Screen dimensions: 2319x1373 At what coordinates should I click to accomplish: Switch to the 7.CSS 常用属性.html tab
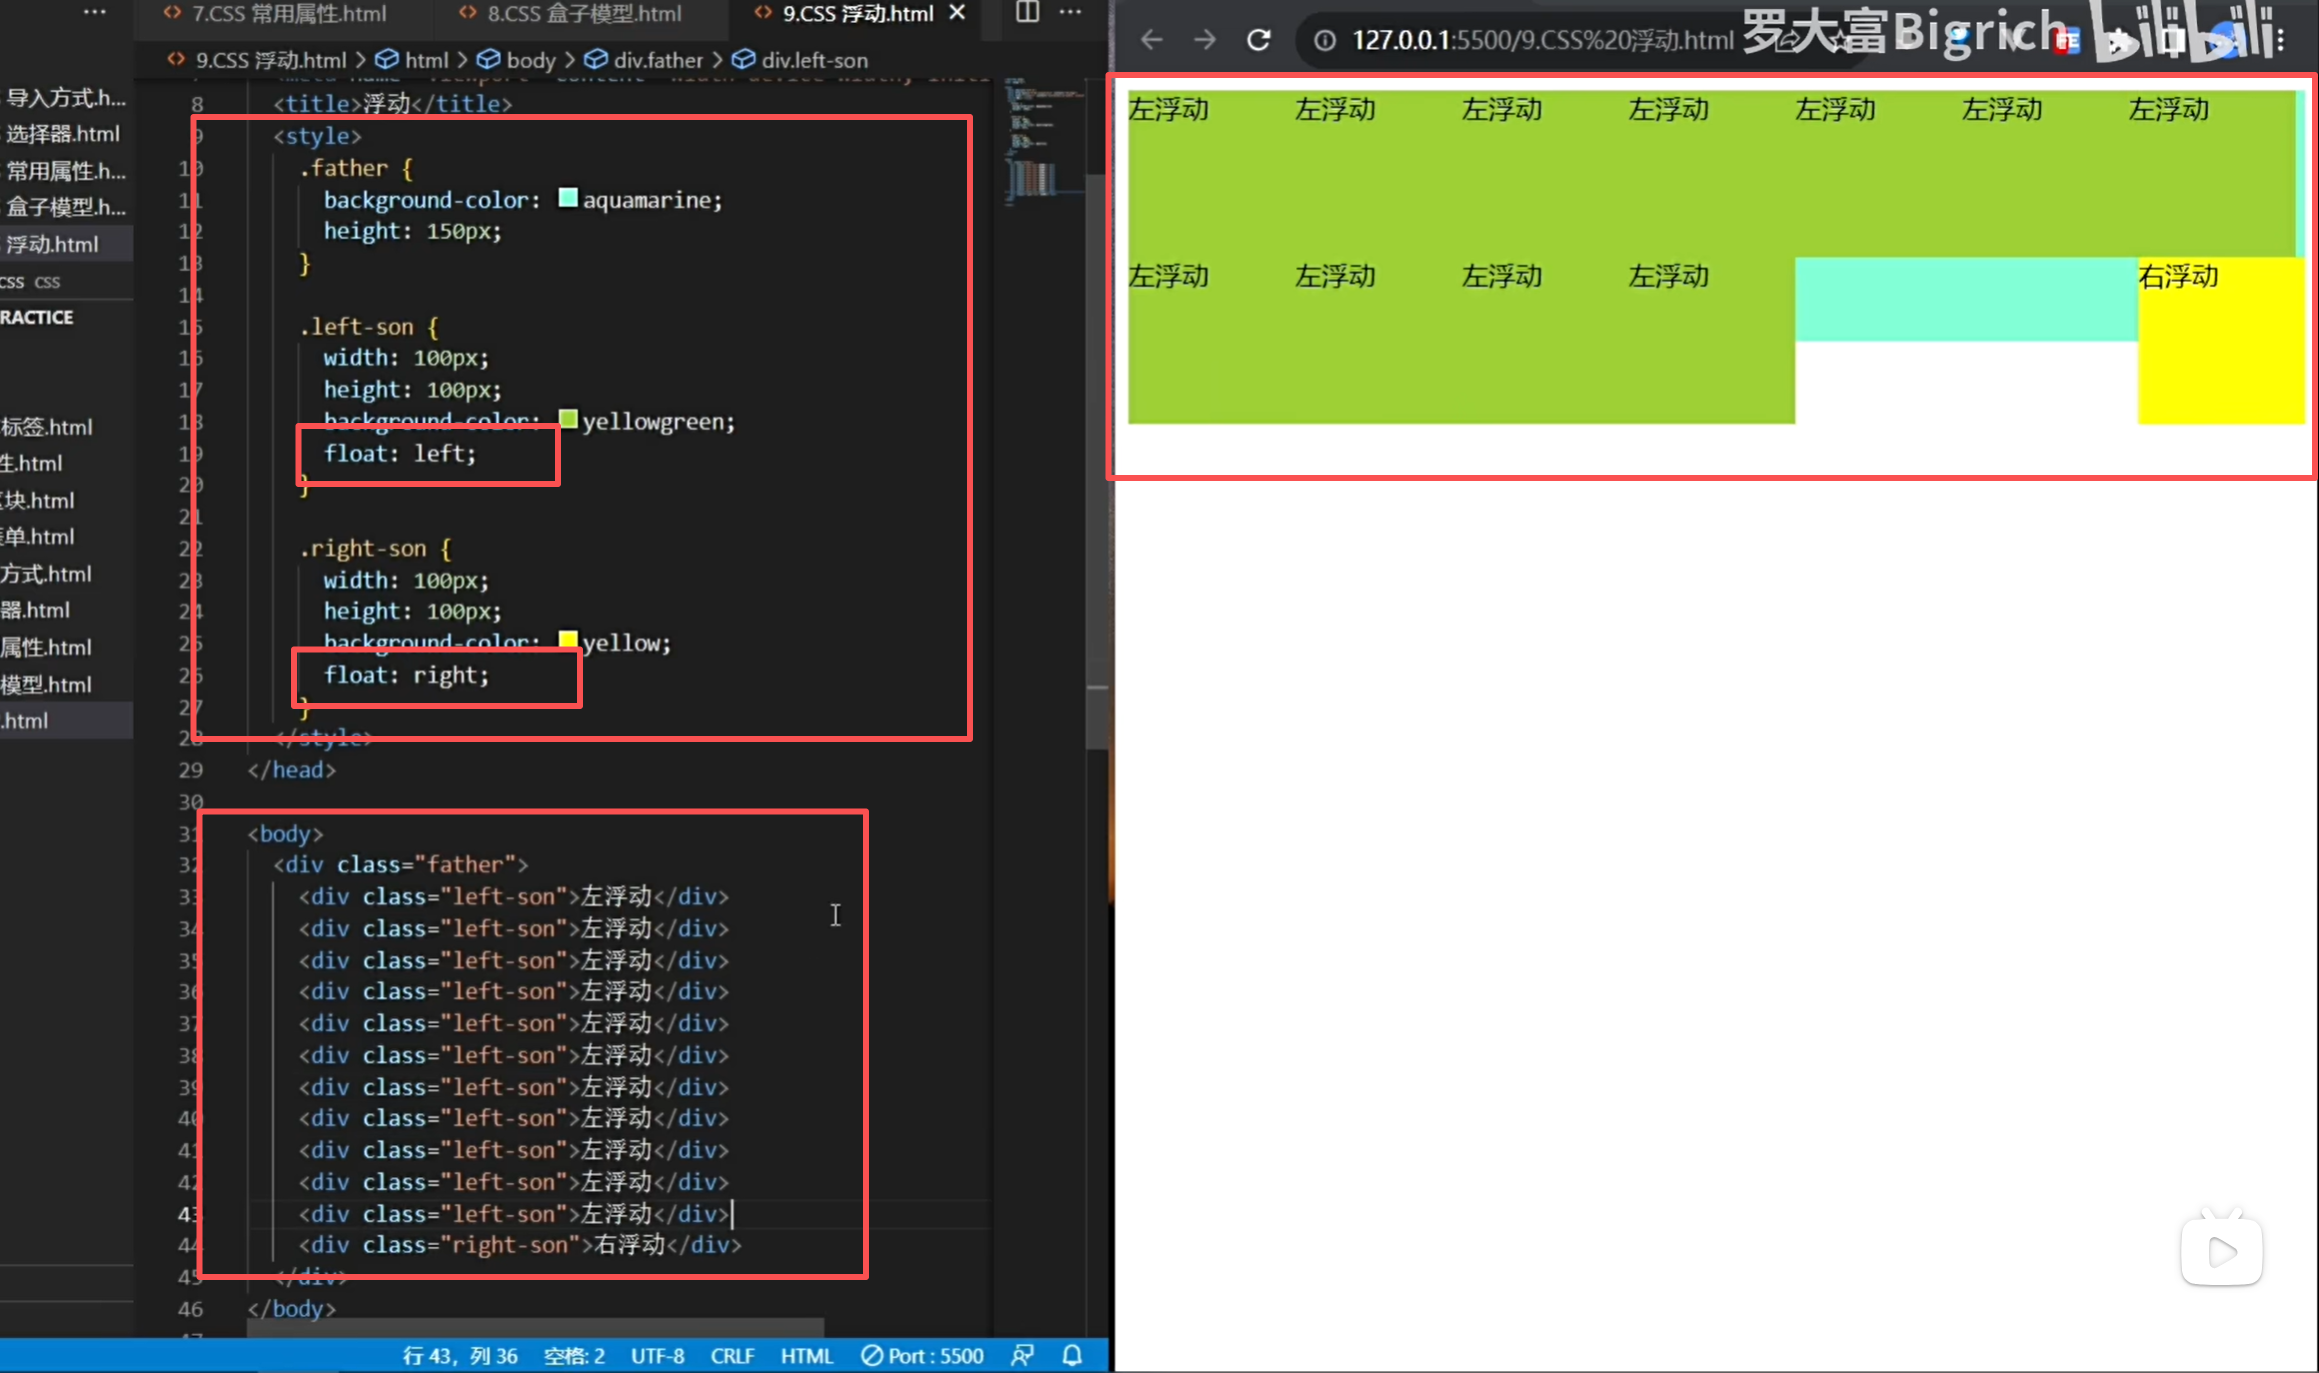289,14
